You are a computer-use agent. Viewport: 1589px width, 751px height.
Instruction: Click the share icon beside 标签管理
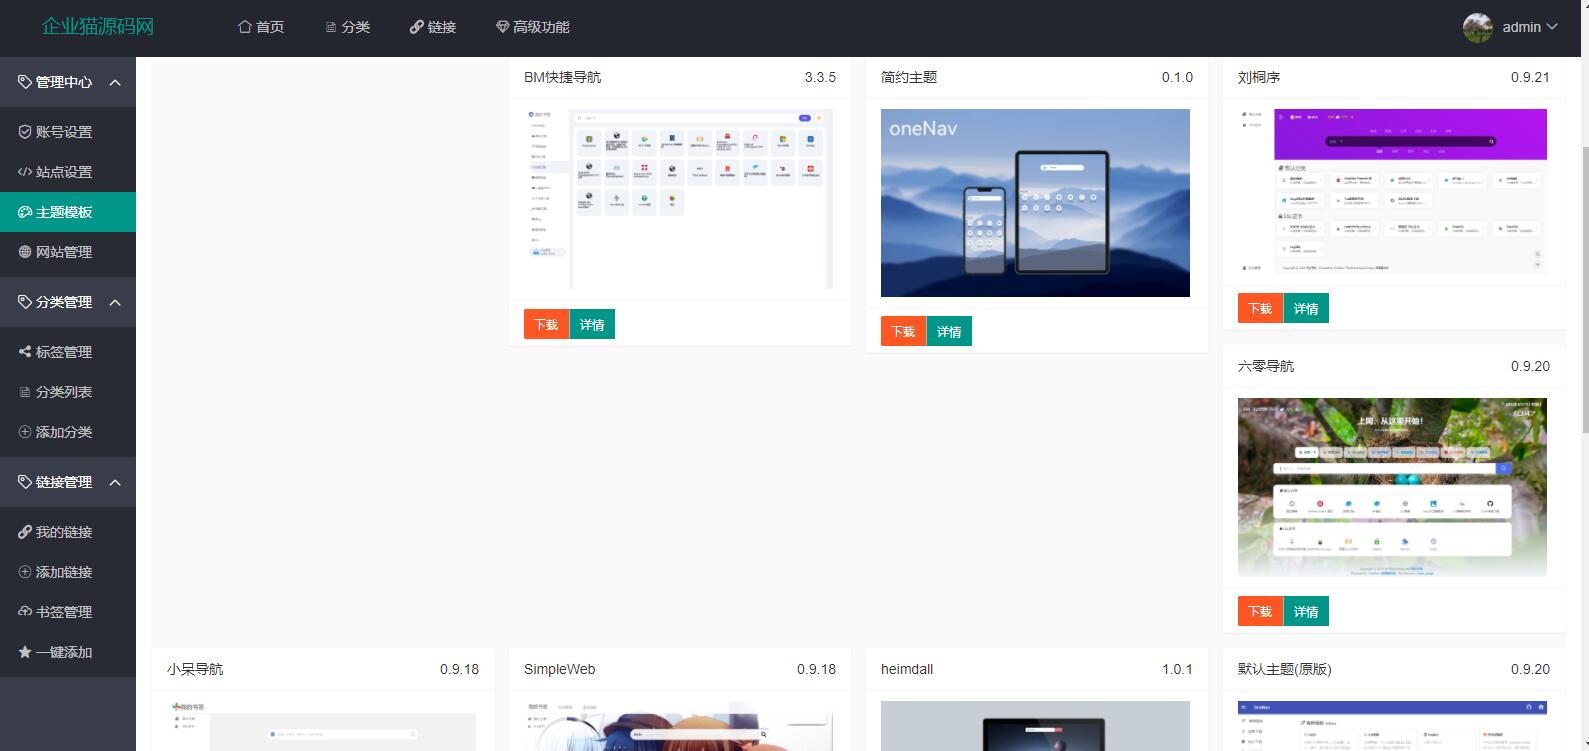[25, 352]
